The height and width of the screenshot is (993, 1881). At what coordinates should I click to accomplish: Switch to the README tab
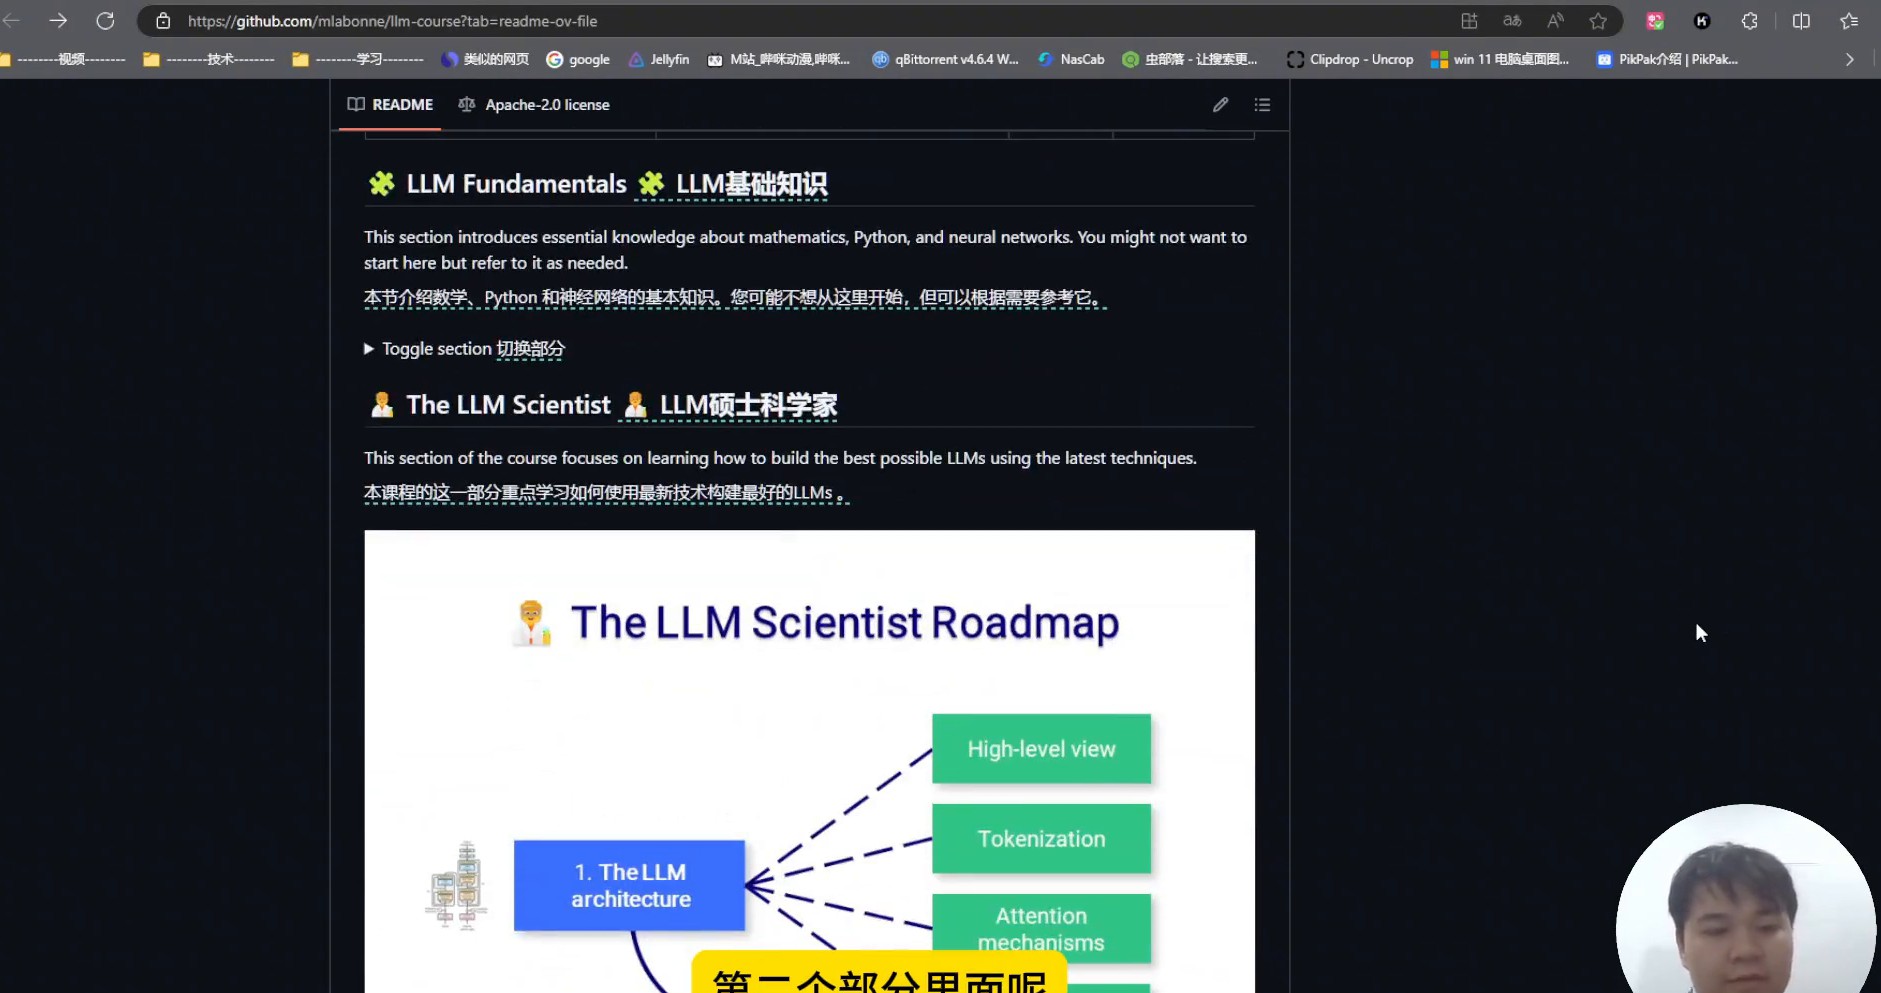click(x=390, y=105)
